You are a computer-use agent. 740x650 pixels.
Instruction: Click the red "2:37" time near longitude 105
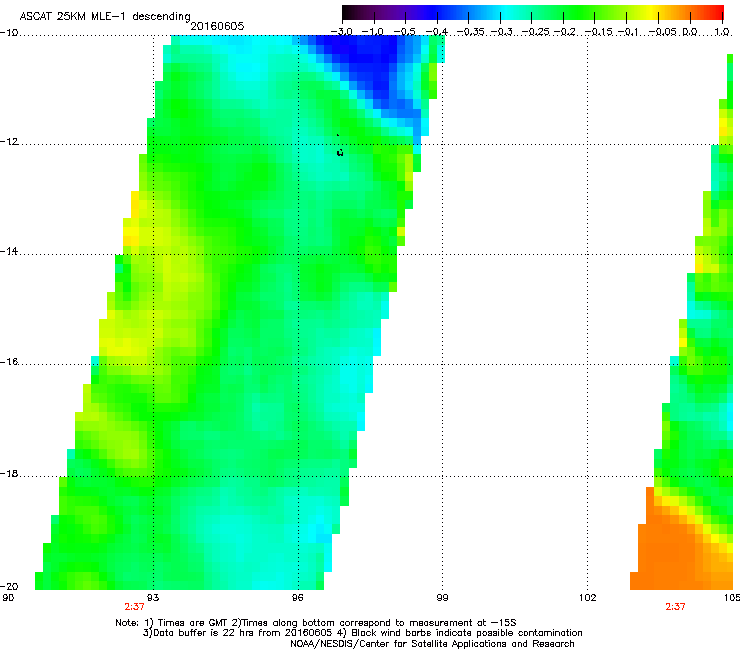[x=675, y=607]
